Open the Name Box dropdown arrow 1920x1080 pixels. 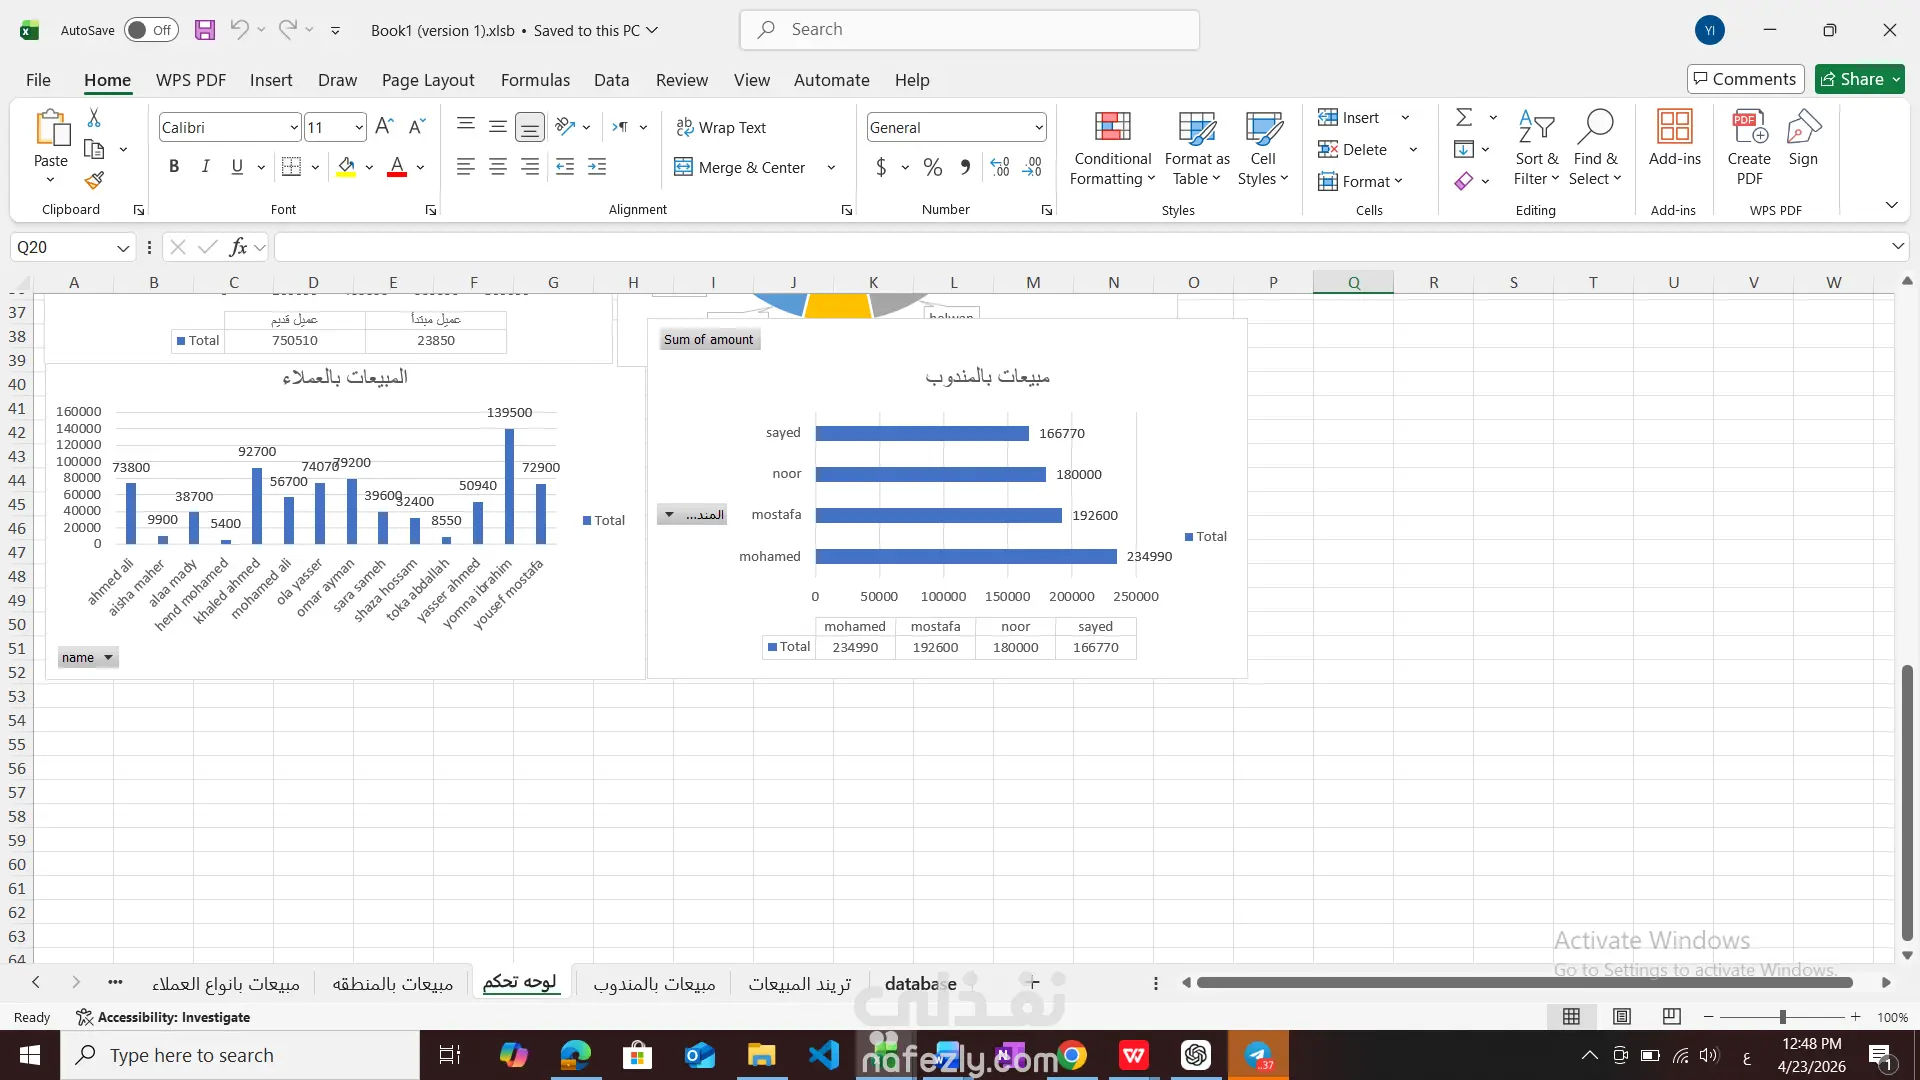point(122,247)
